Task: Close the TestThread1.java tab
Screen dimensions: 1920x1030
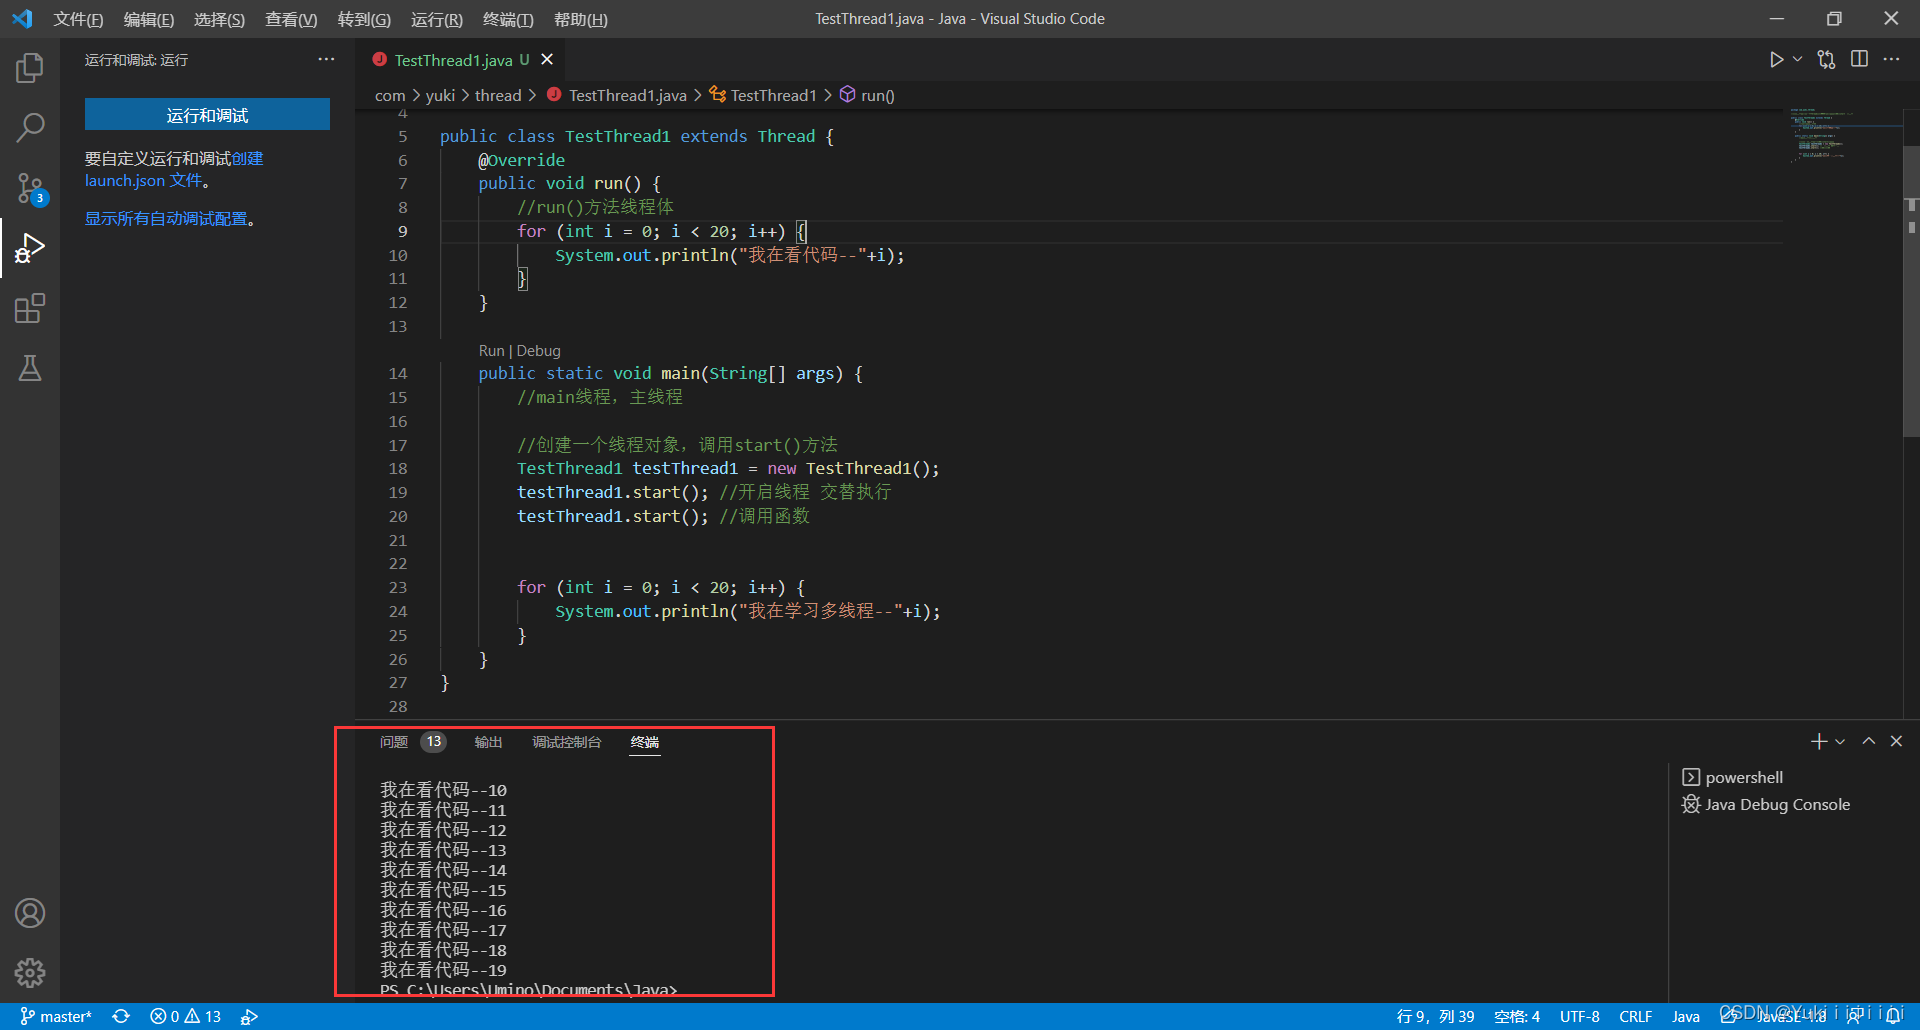Action: coord(547,60)
